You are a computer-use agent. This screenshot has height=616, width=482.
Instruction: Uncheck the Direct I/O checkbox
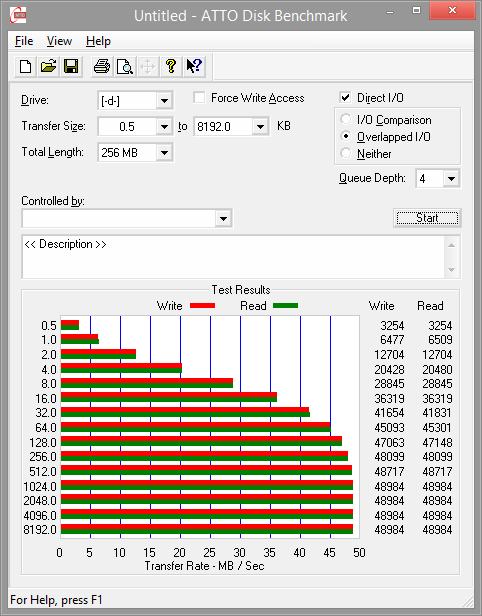[x=345, y=97]
